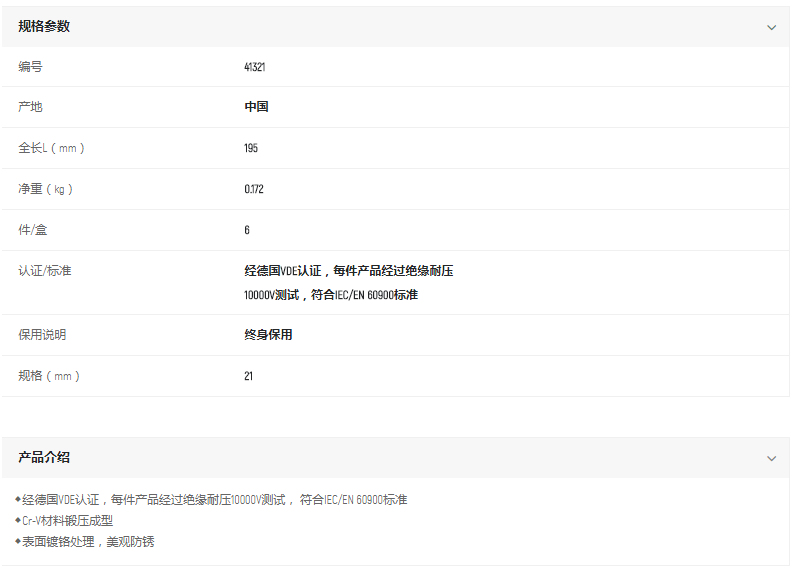Image resolution: width=795 pixels, height=573 pixels.
Task: Click the 件/盒 quantity value 6
Action: point(247,230)
